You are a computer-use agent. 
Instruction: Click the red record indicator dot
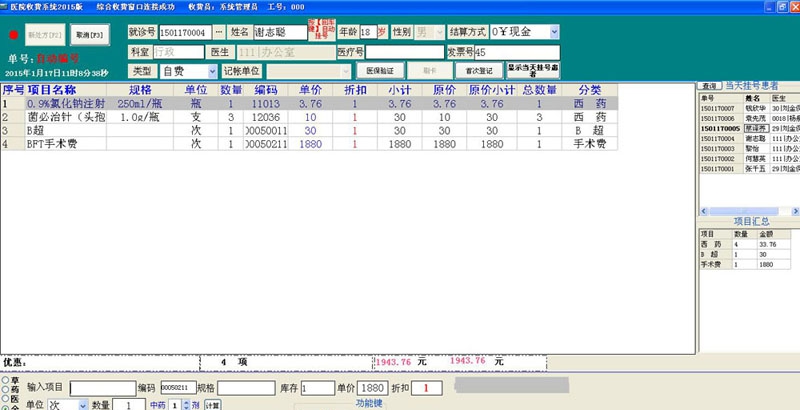click(14, 33)
